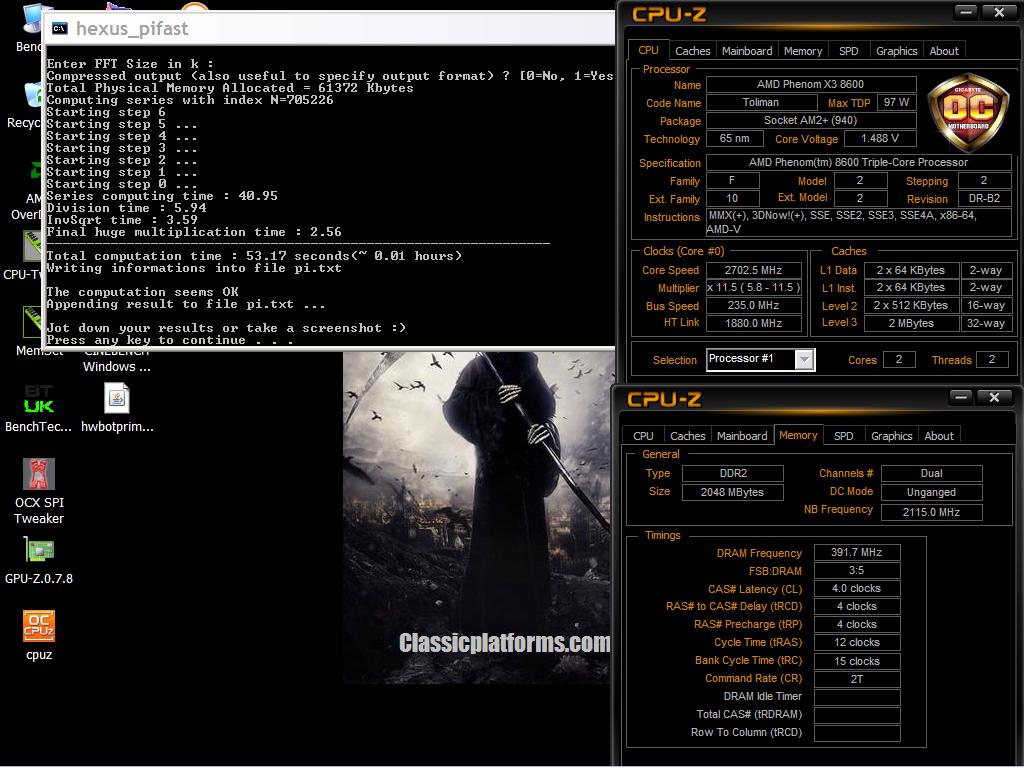
Task: Select Memory tab in lower CPU-Z
Action: click(x=797, y=435)
